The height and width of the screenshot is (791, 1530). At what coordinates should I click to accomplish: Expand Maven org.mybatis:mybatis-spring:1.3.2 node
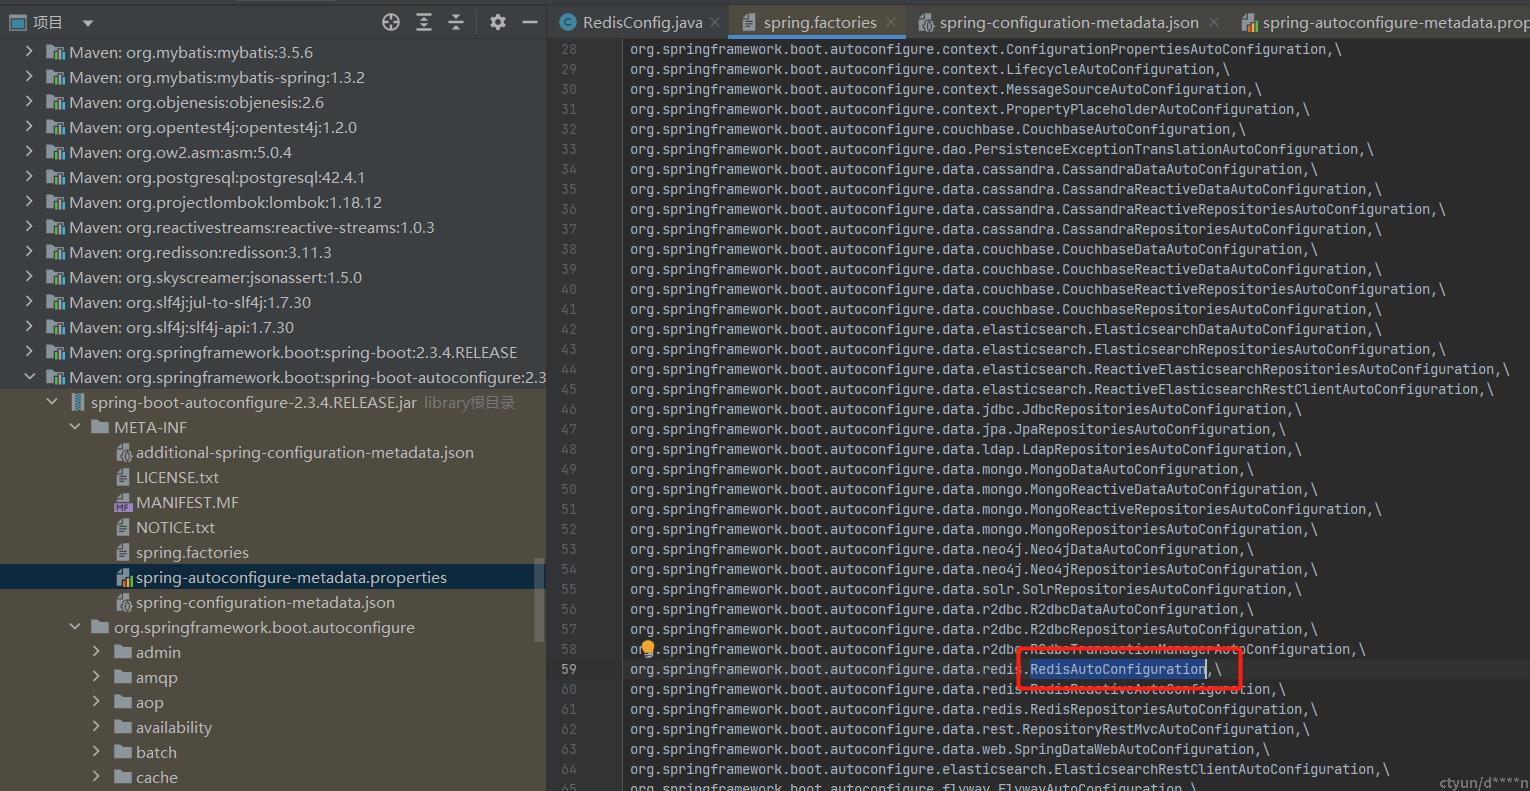tap(29, 77)
